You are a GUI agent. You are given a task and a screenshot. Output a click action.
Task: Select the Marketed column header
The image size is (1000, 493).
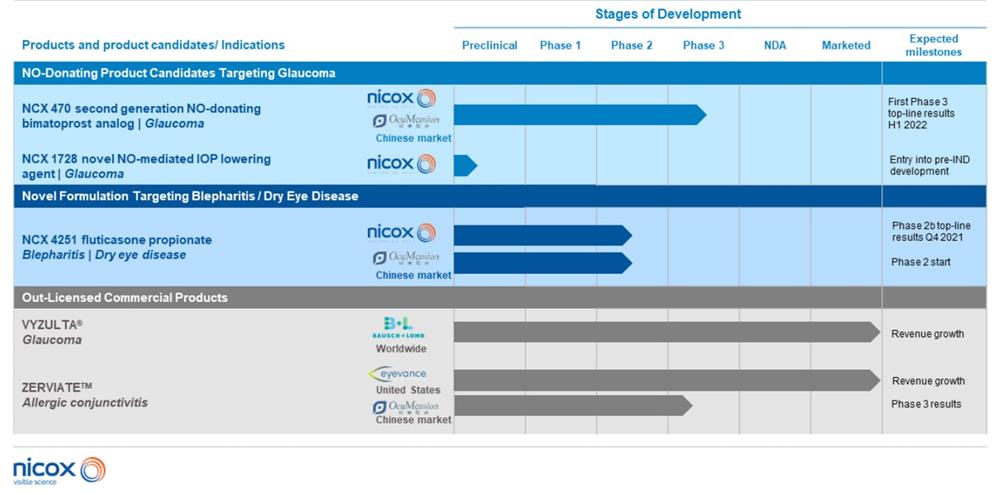846,45
